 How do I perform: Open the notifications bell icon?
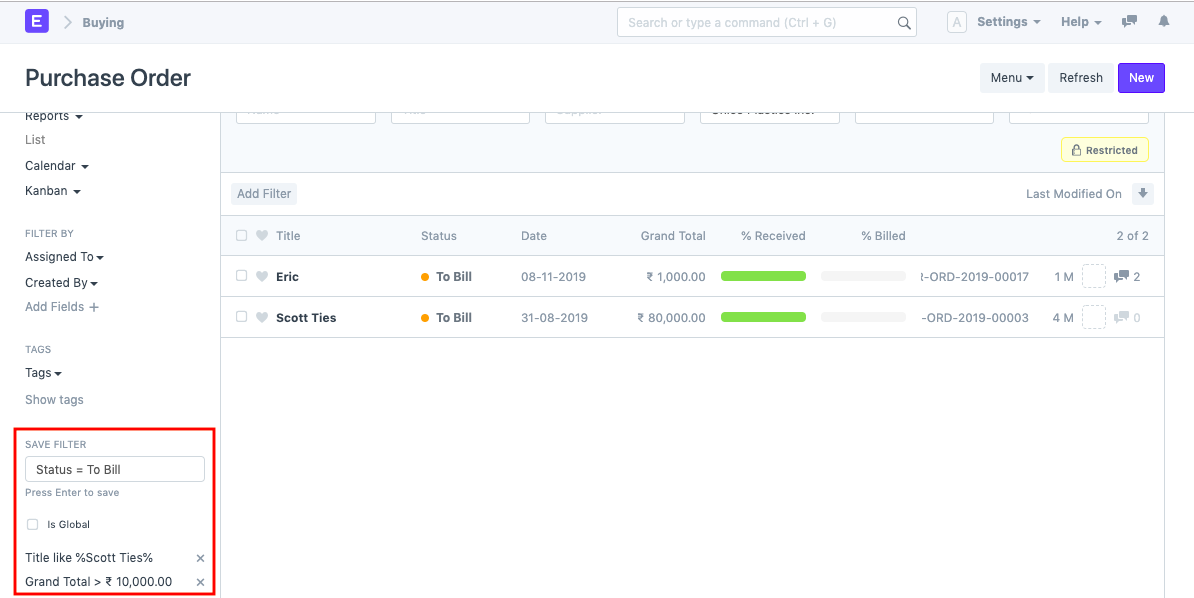(x=1163, y=21)
